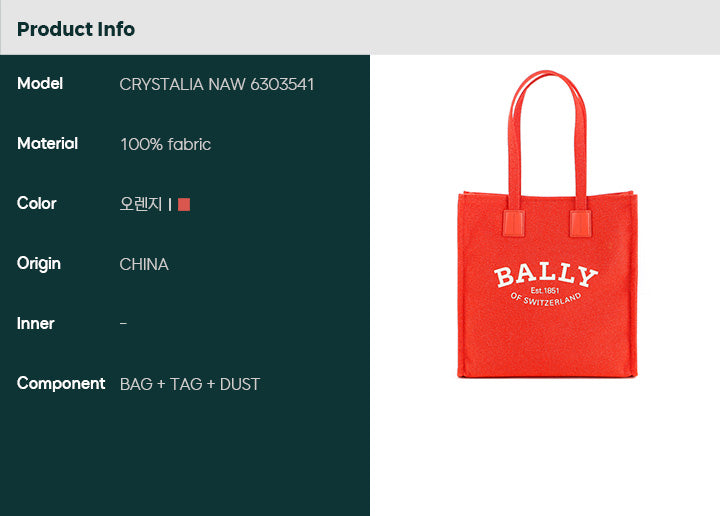Viewport: 720px width, 516px height.
Task: Click the Model label
Action: coord(40,84)
